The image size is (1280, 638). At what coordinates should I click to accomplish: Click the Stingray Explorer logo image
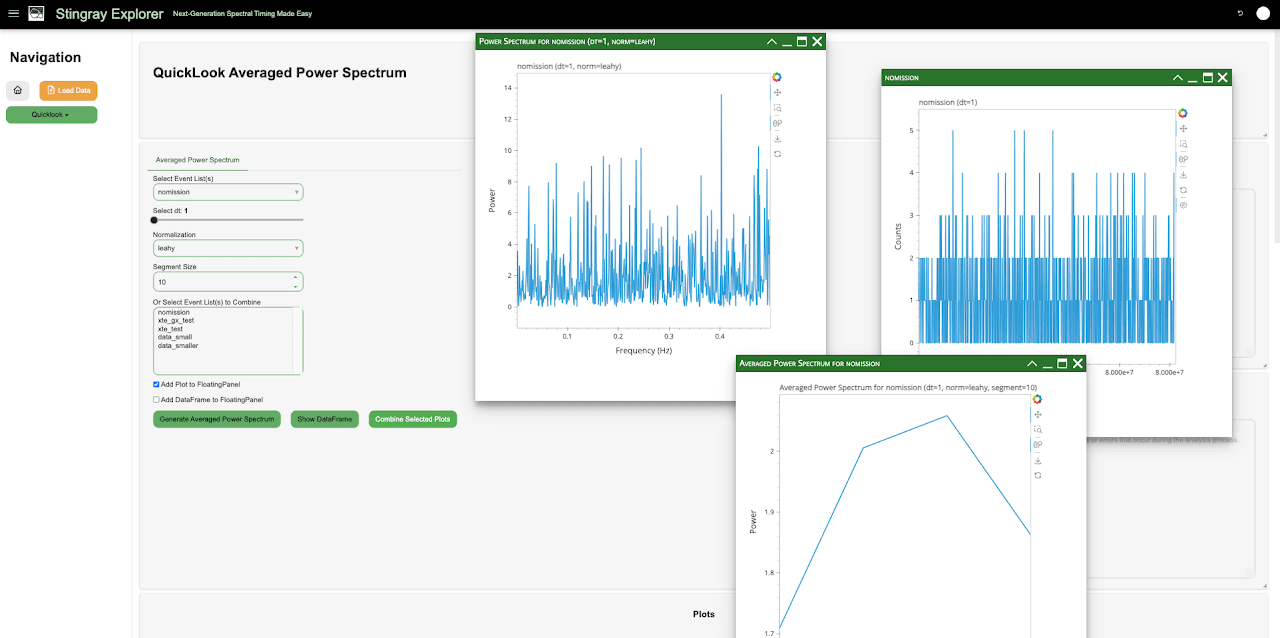(36, 14)
